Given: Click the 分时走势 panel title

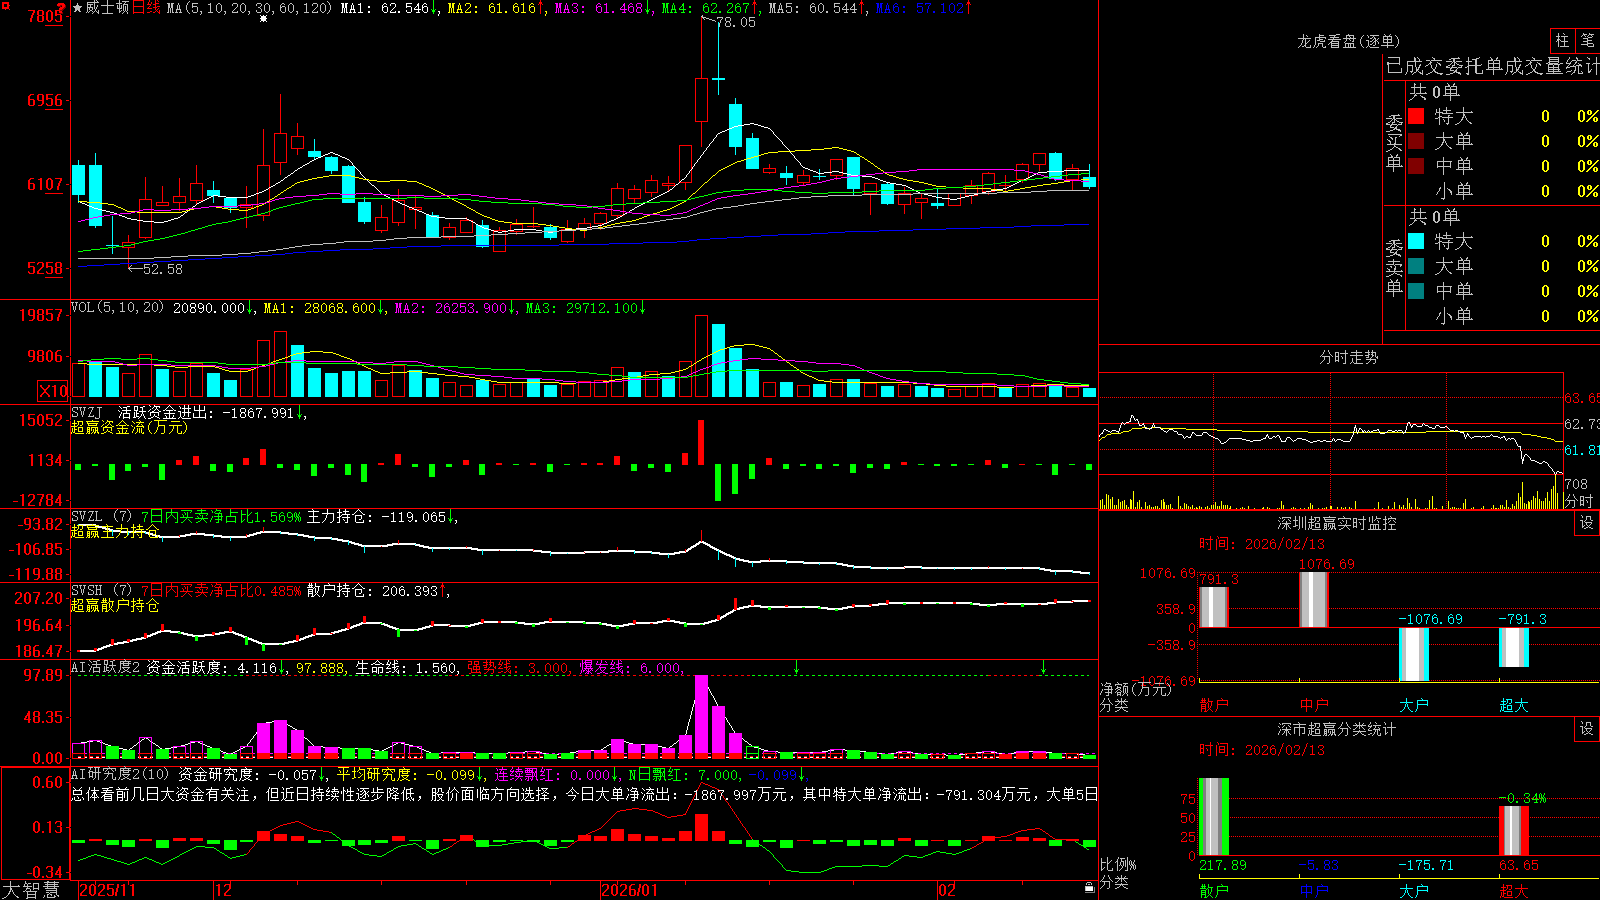Looking at the screenshot, I should coord(1348,357).
